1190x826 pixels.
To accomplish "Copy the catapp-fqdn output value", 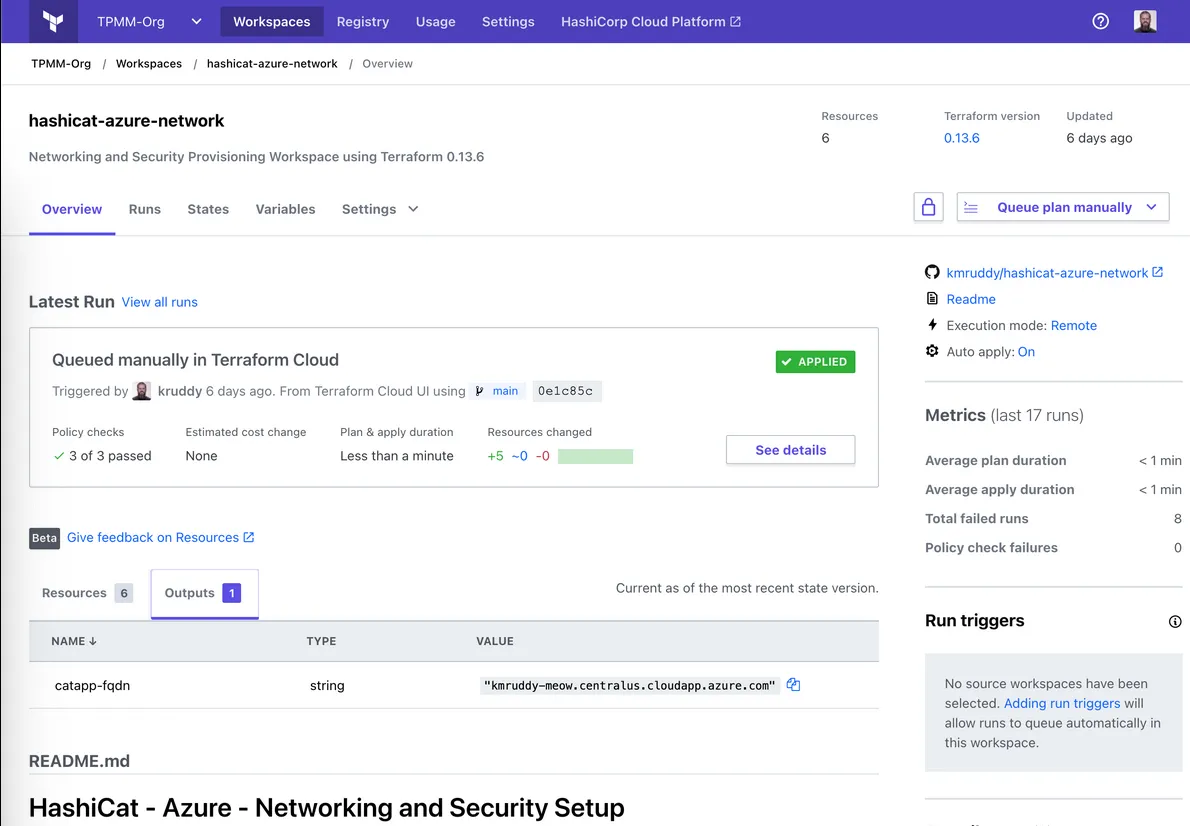I will (x=793, y=684).
